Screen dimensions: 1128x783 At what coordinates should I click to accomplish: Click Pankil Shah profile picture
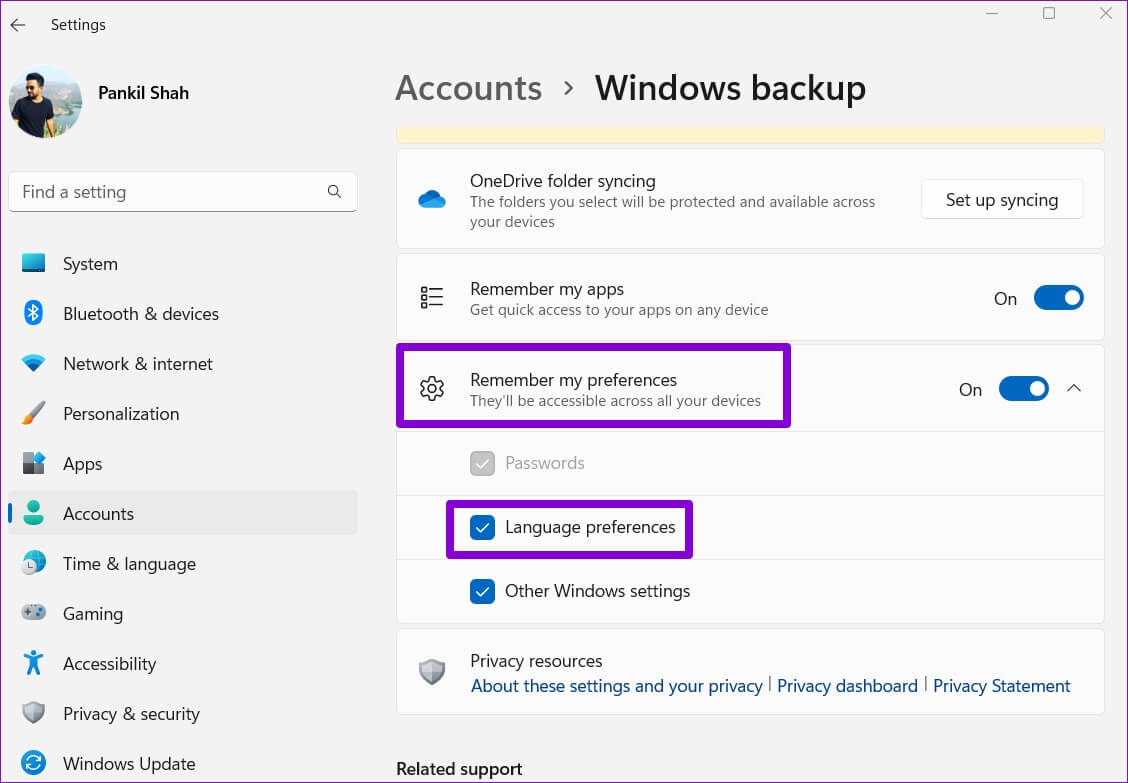(x=45, y=101)
